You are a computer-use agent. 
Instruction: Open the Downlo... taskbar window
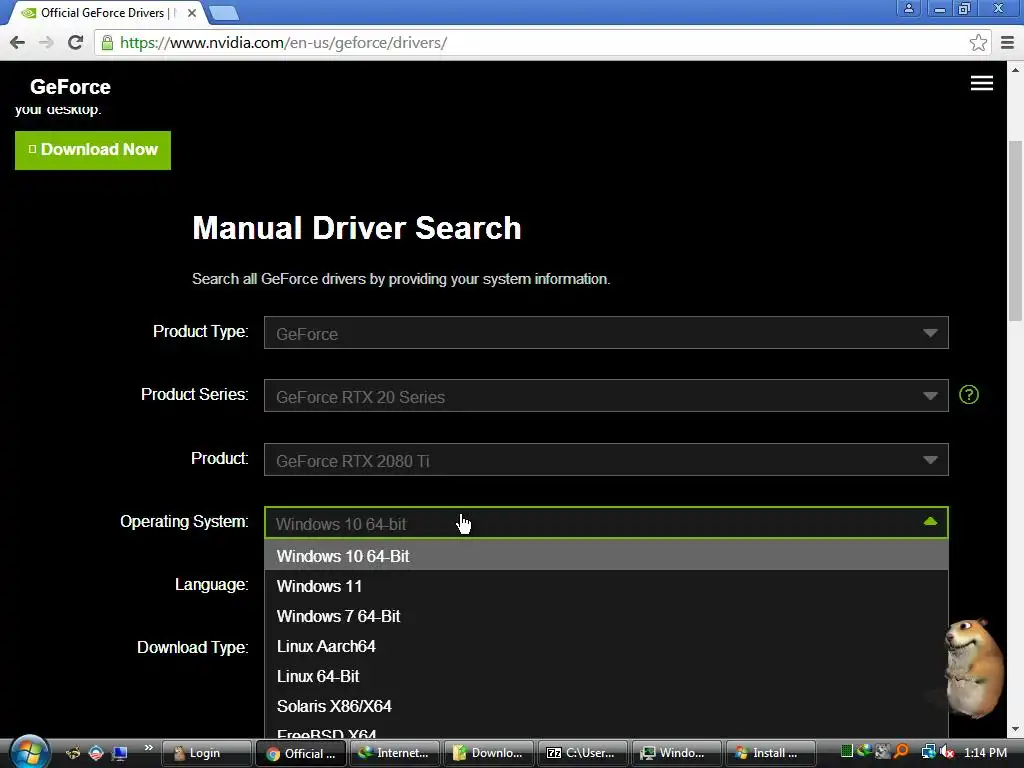pos(488,753)
